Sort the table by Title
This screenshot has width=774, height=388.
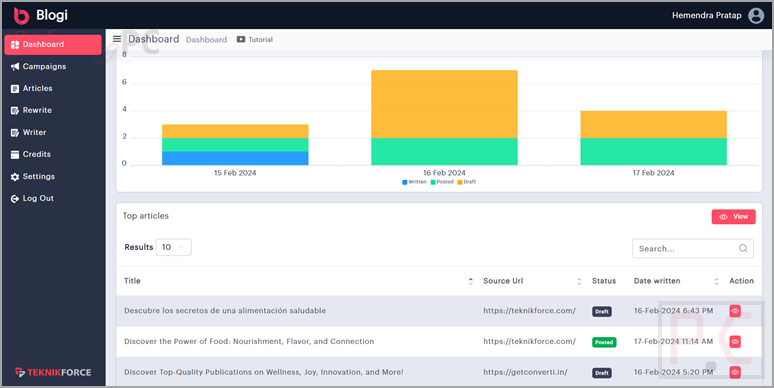click(x=470, y=281)
